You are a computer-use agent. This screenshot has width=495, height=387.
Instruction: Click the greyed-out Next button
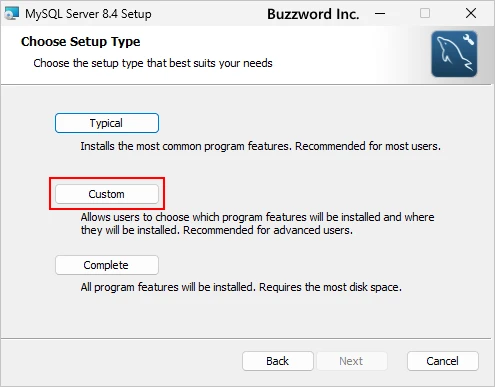(x=351, y=361)
